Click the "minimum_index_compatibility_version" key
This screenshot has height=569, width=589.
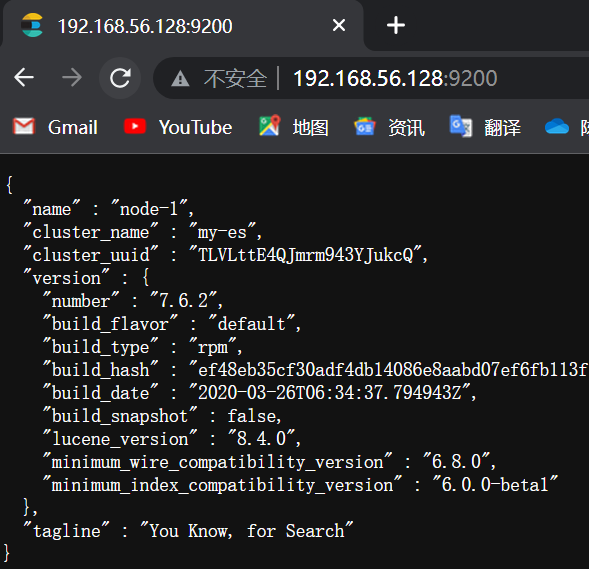[222, 485]
